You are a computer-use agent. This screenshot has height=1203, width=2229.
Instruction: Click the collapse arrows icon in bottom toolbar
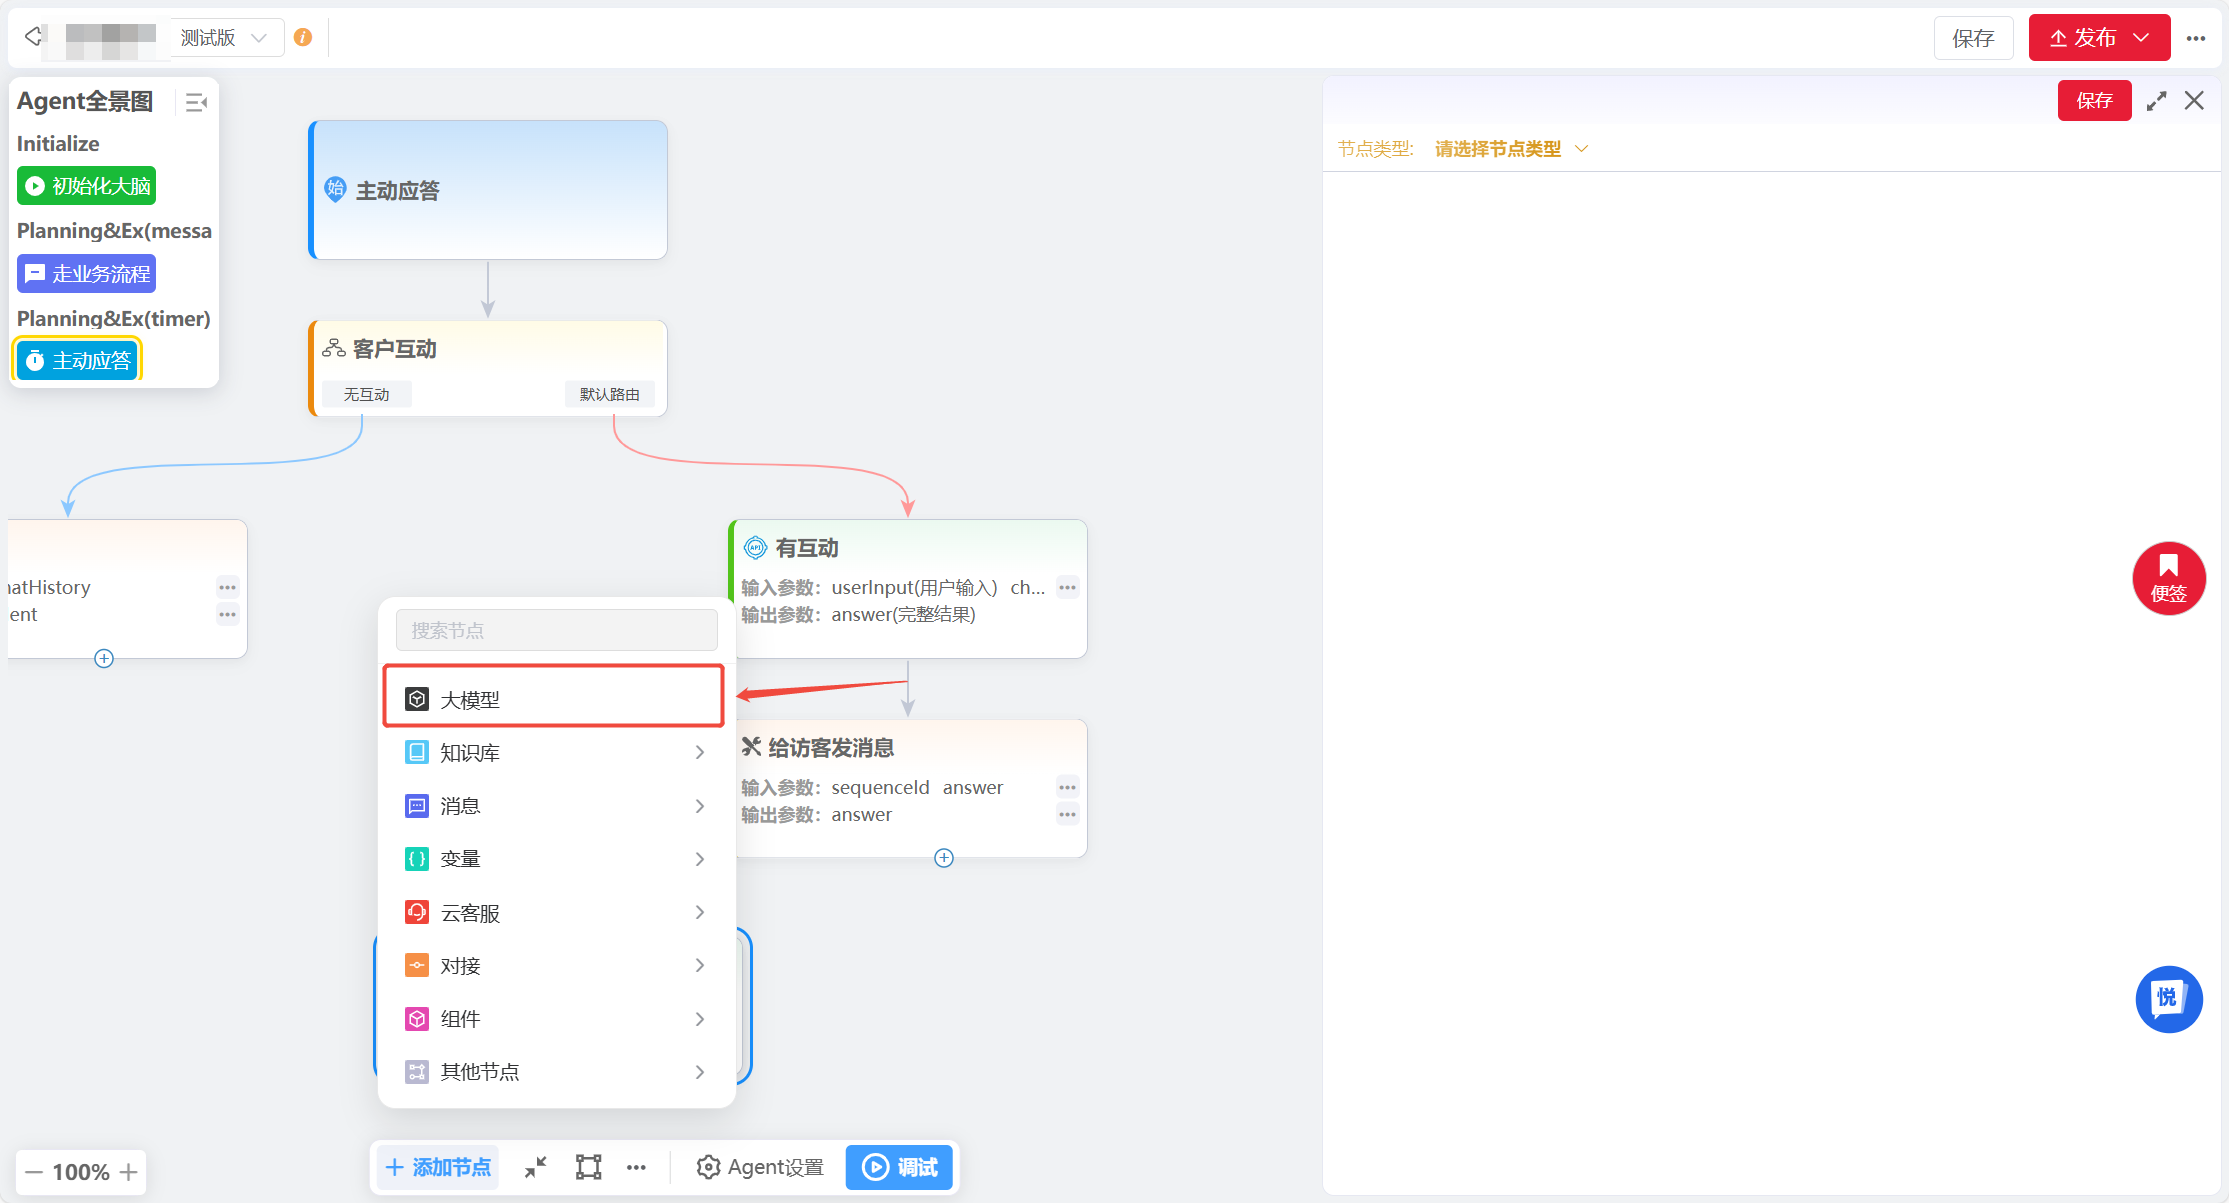(x=536, y=1167)
